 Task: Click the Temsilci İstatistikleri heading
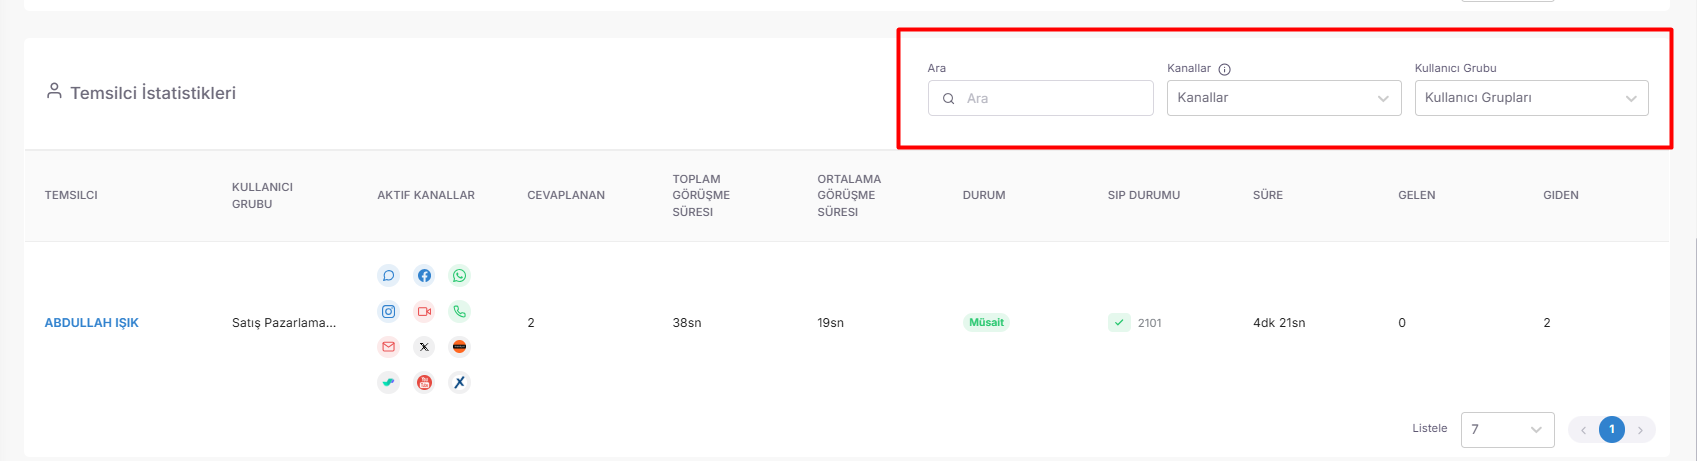[153, 93]
